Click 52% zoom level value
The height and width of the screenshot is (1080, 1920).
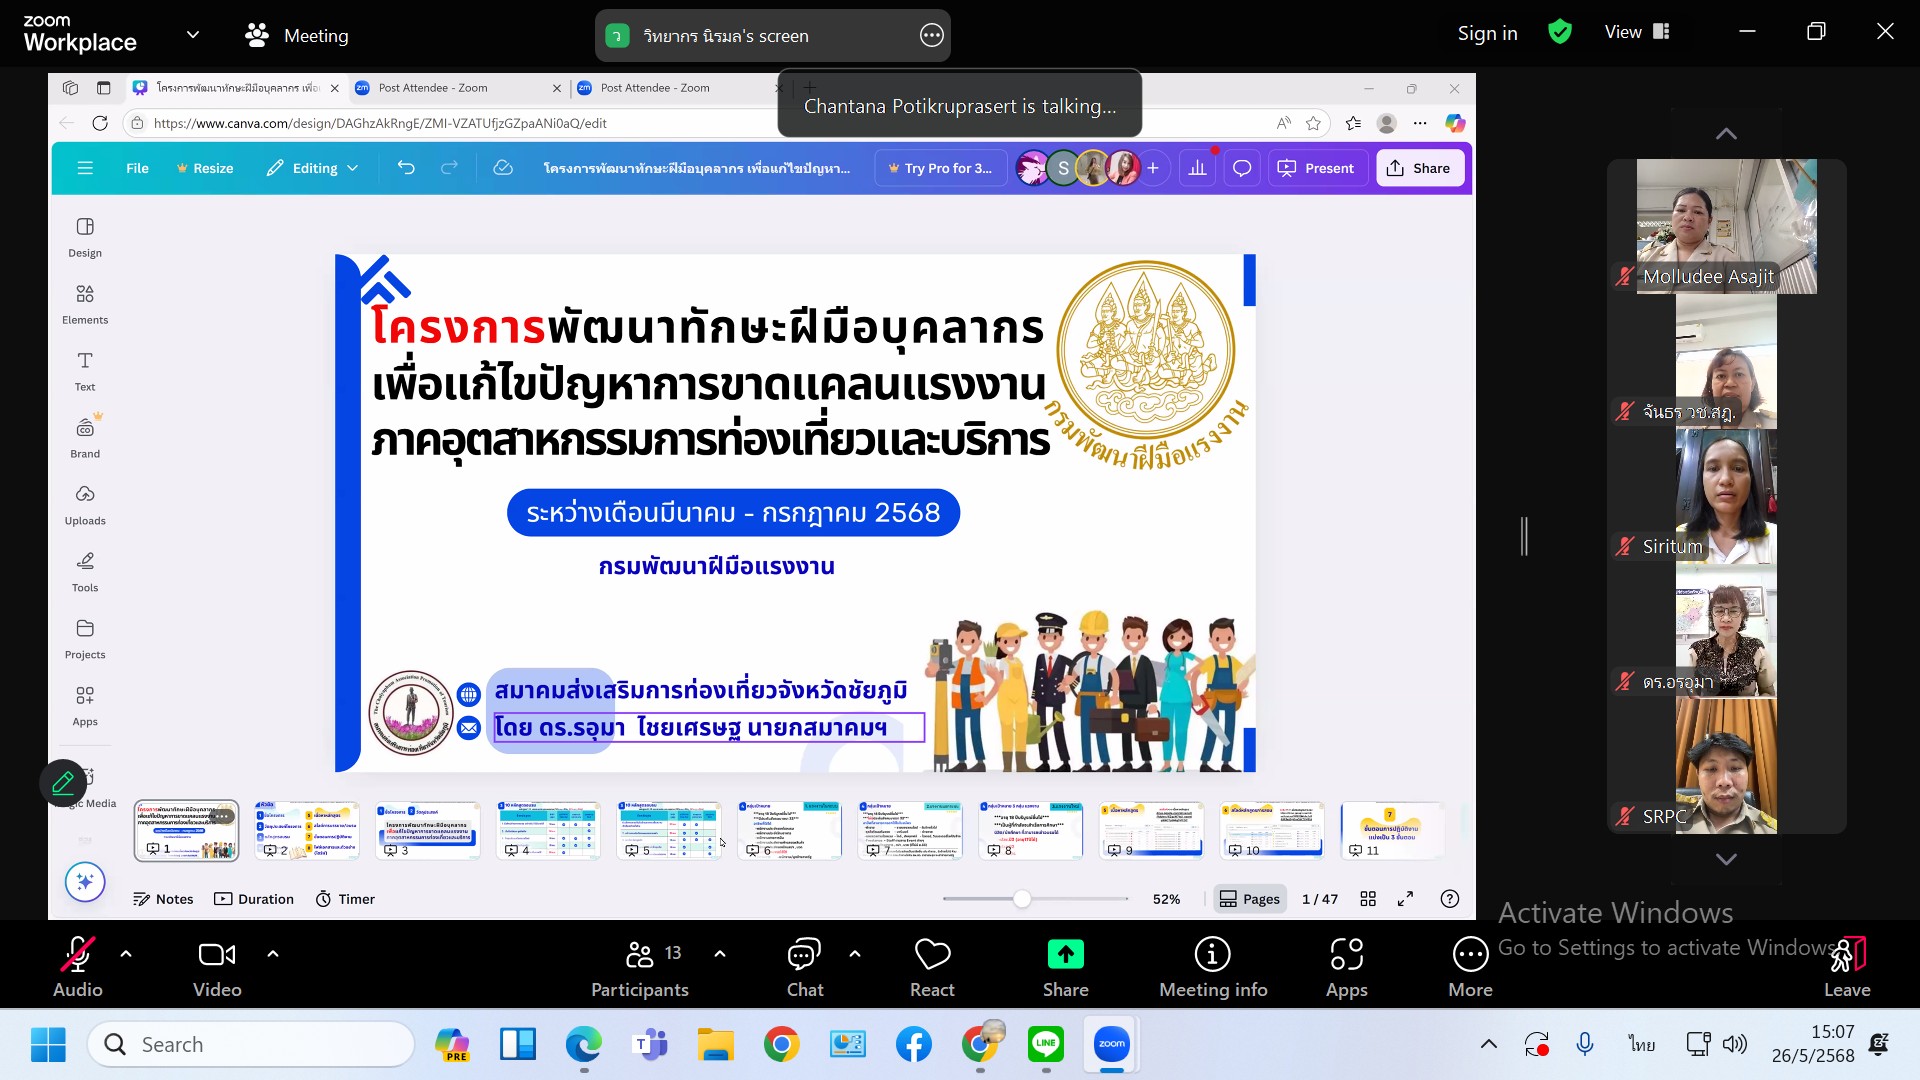click(1166, 899)
